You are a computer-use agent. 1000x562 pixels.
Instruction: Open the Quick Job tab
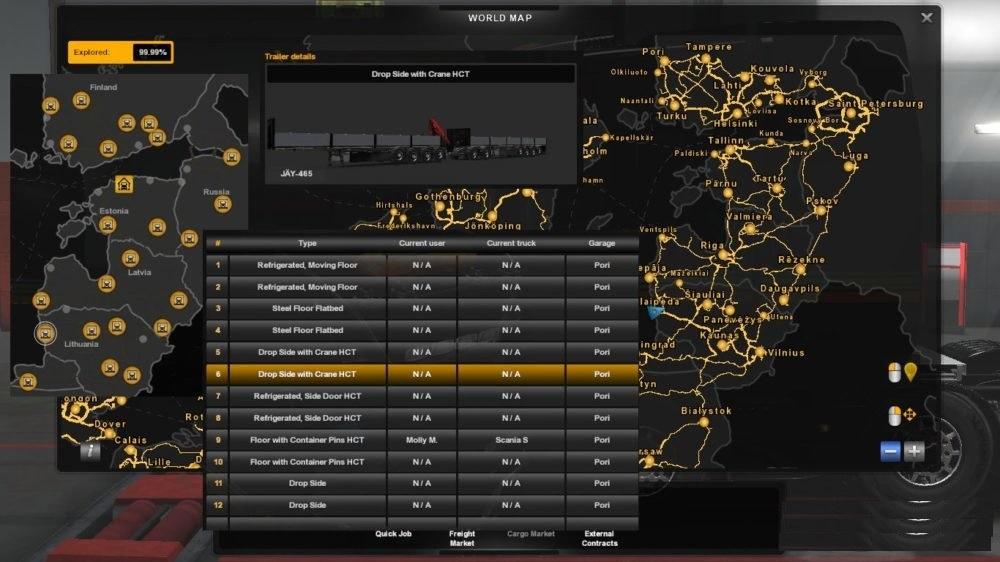[x=393, y=534]
